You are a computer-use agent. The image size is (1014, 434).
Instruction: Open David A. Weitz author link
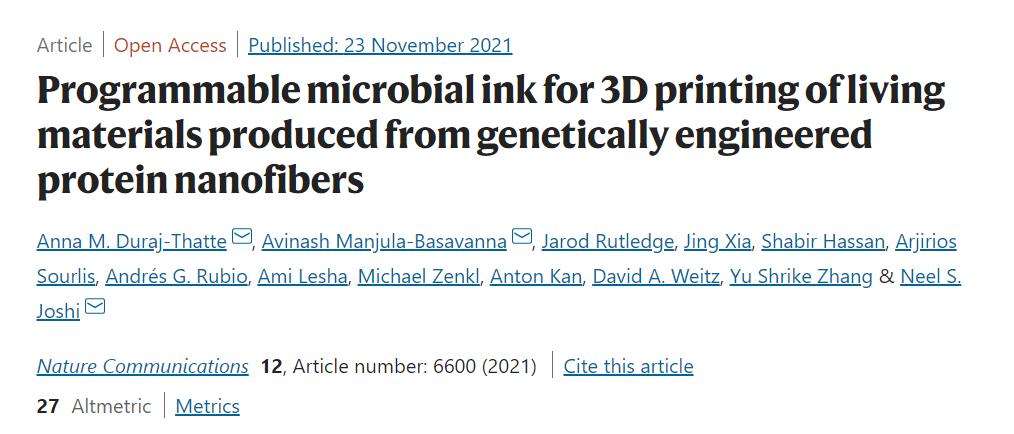pos(655,277)
